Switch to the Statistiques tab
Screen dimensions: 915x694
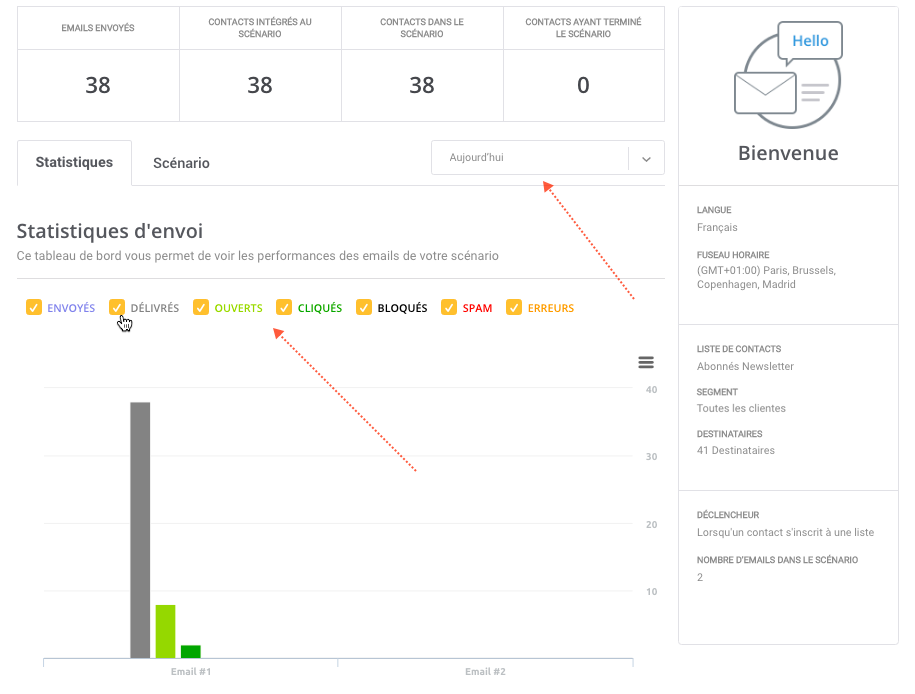(74, 162)
